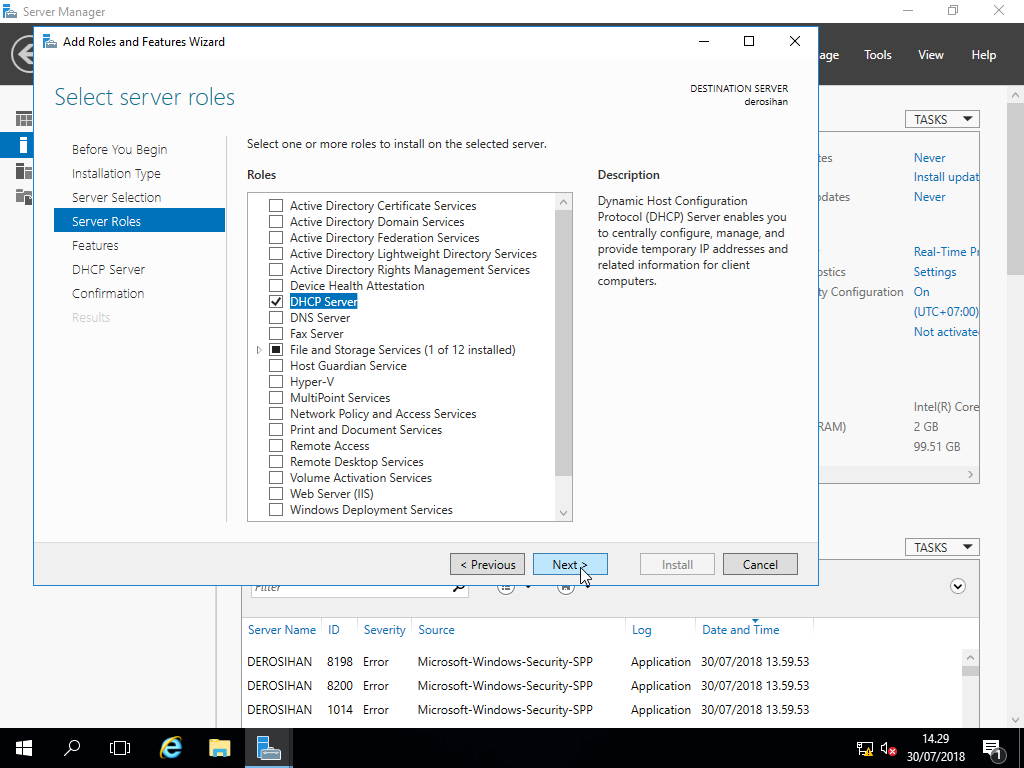Click the taskbar clock 14.29

(935, 739)
